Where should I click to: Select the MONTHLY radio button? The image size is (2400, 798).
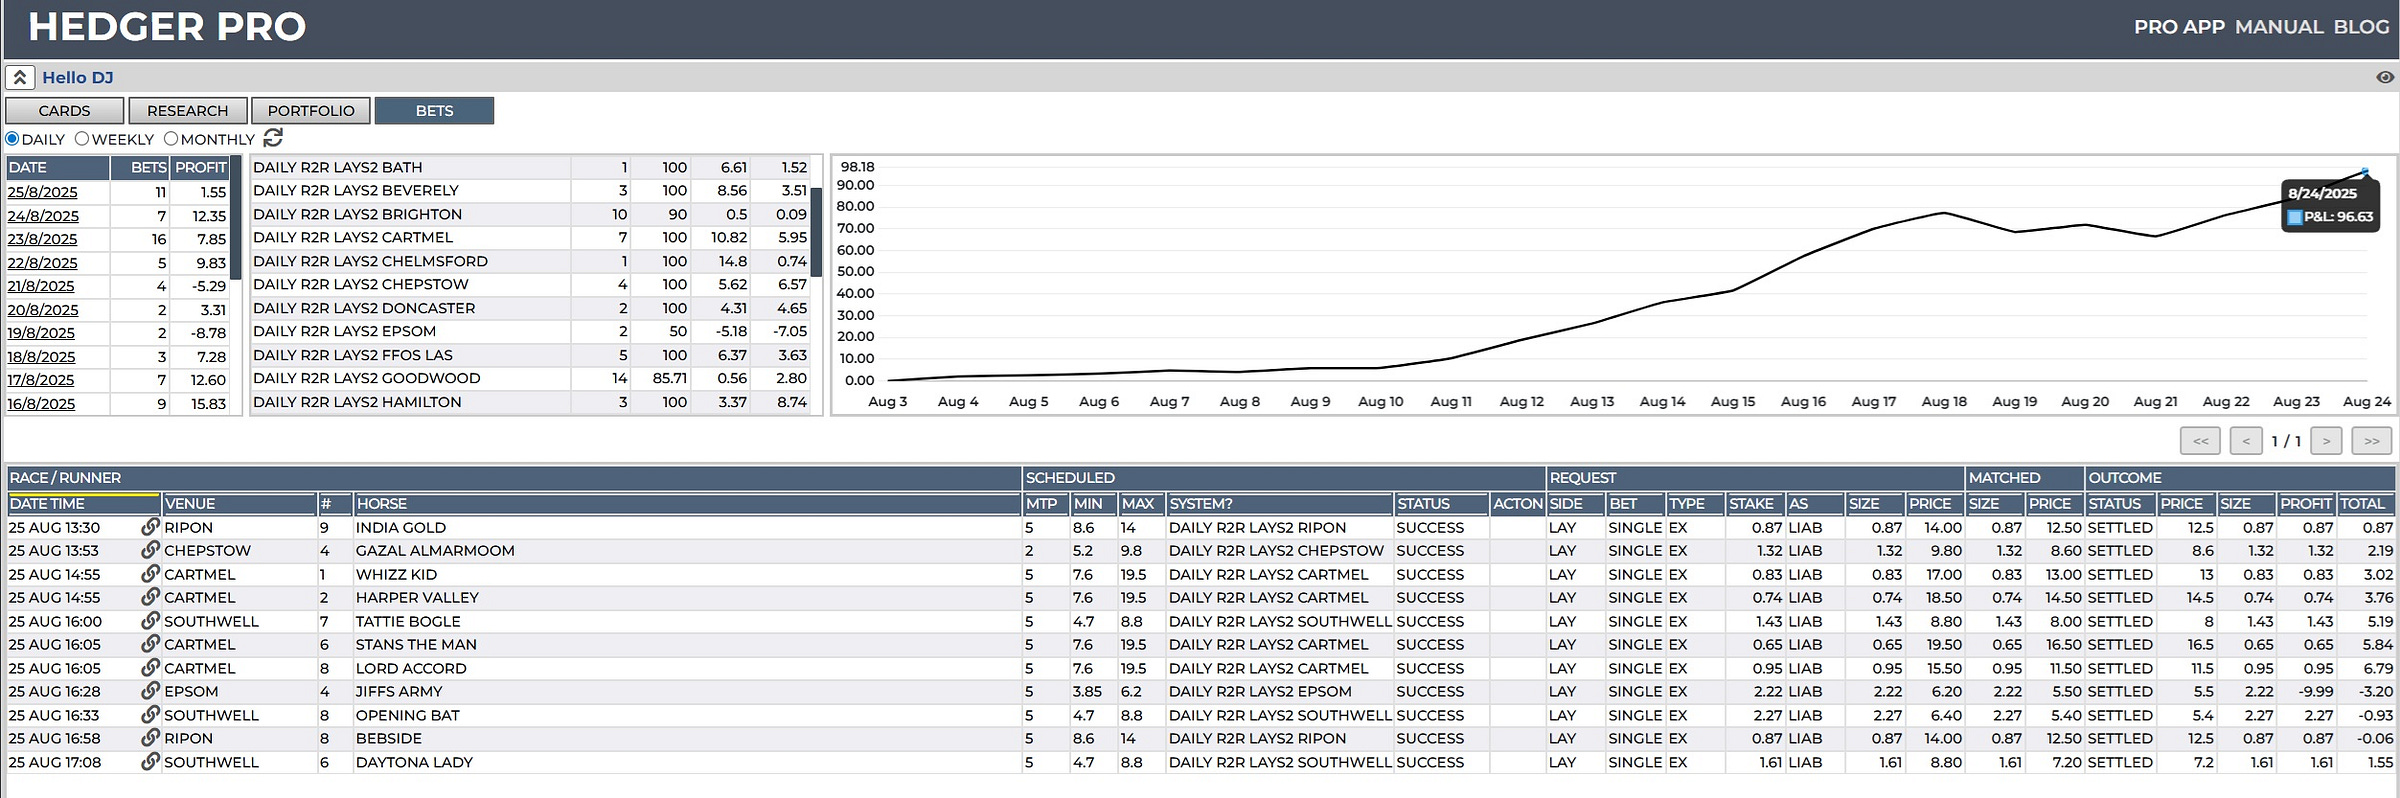[171, 139]
